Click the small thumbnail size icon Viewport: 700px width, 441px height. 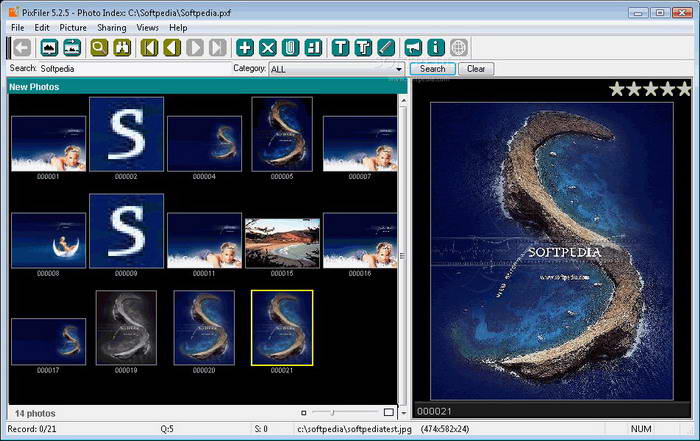(304, 412)
